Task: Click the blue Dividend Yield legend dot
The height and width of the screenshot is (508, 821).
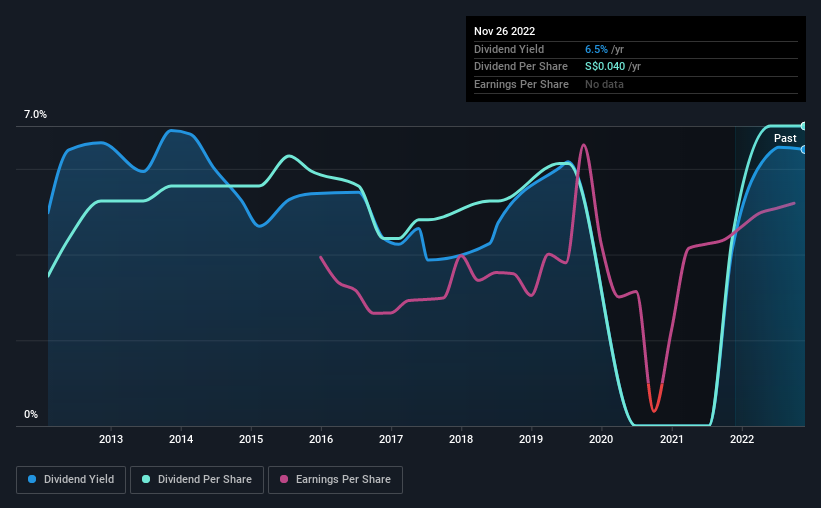Action: coord(32,479)
